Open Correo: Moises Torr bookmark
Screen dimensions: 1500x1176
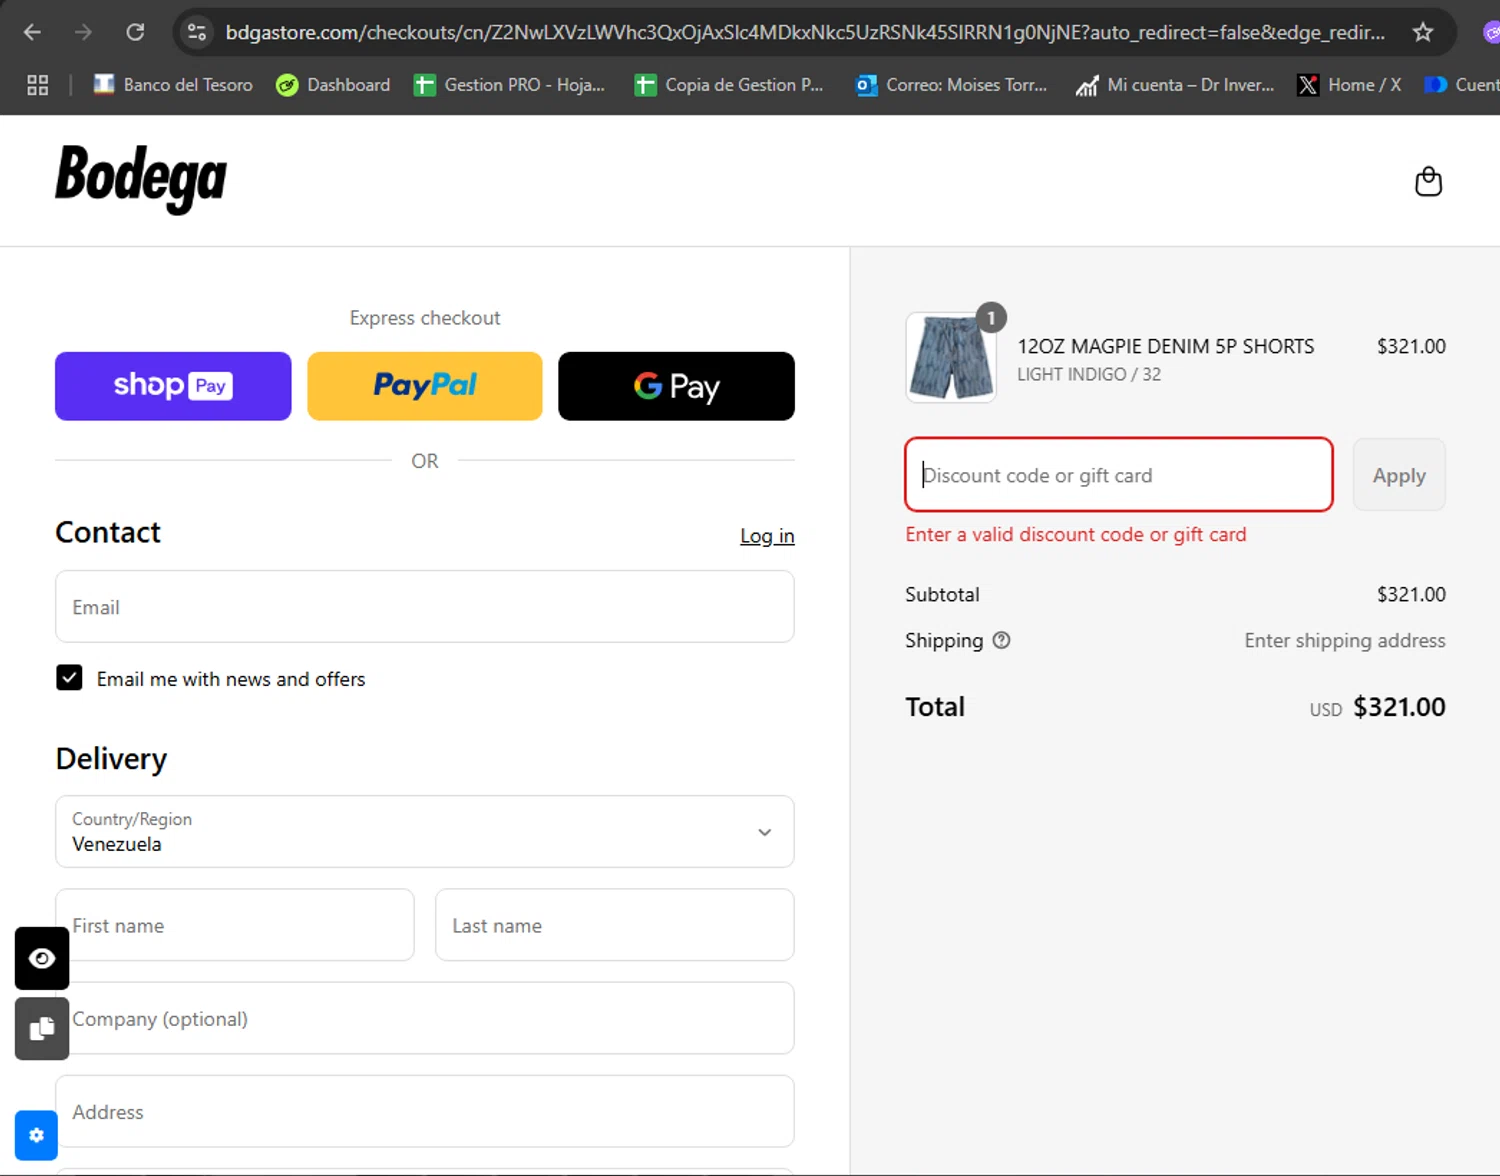tap(951, 85)
